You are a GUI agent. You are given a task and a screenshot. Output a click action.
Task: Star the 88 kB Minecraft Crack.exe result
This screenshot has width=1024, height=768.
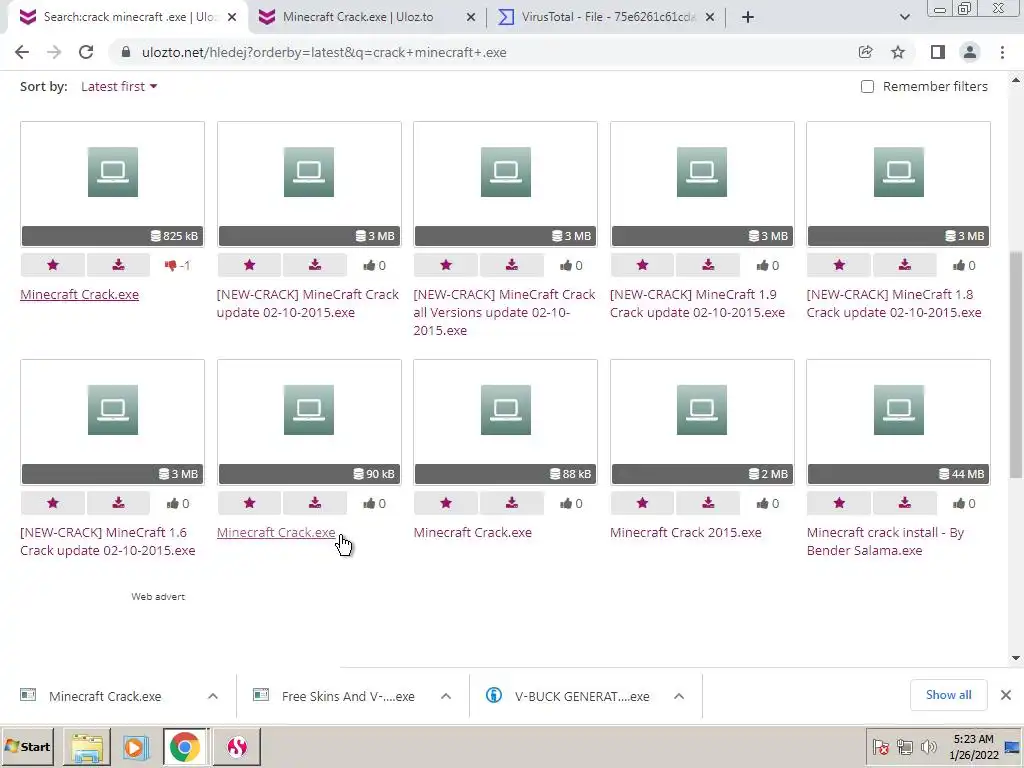(x=446, y=503)
